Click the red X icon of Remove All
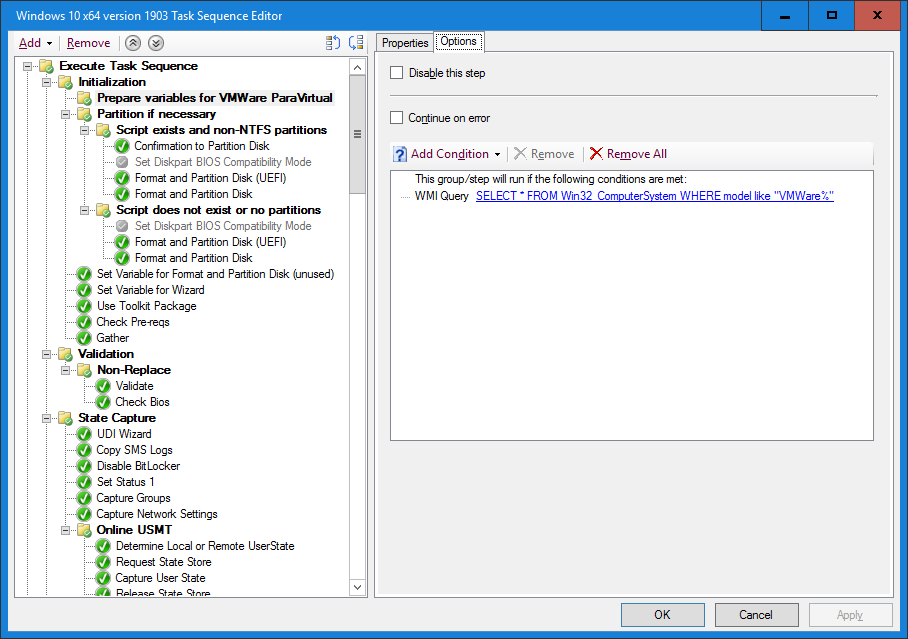 (596, 154)
